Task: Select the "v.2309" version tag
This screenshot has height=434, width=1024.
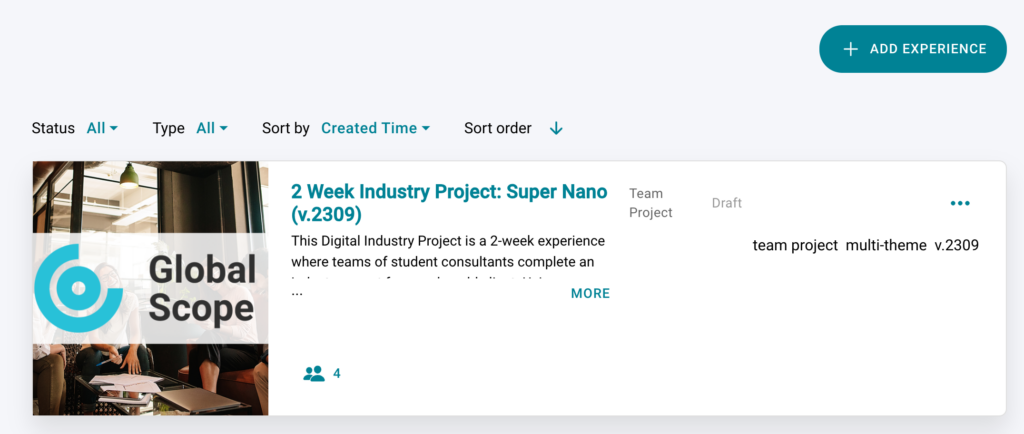Action: (956, 245)
